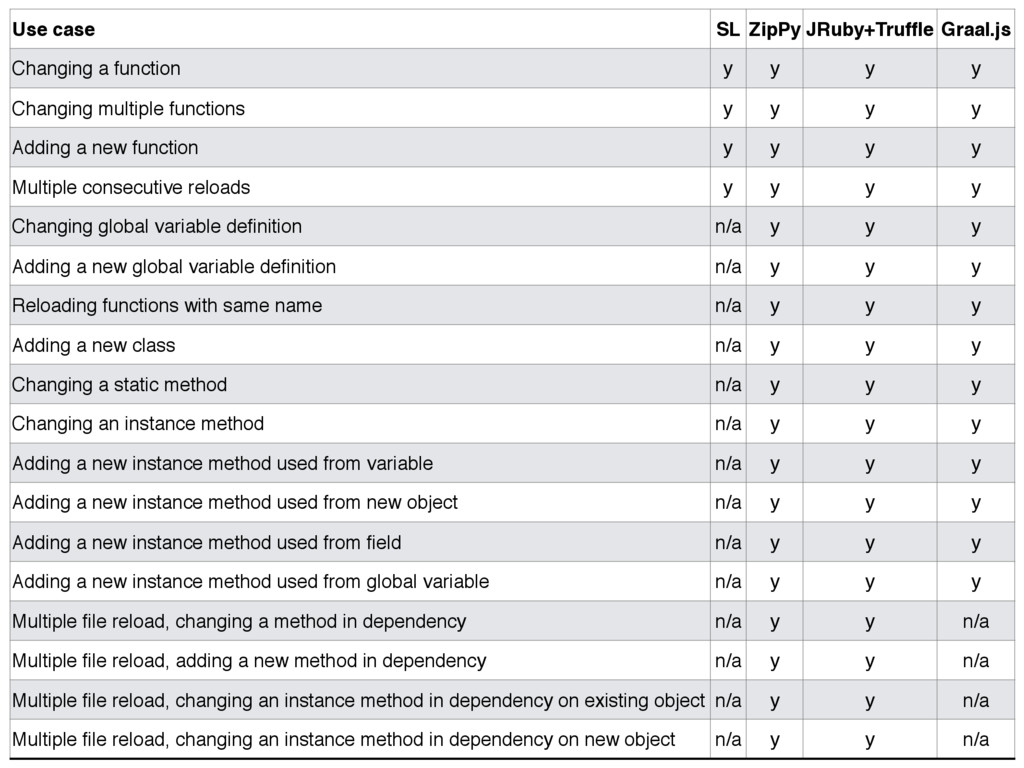The width and height of the screenshot is (1024, 768).
Task: Click 'Changing multiple functions' row label
Action: tap(128, 108)
